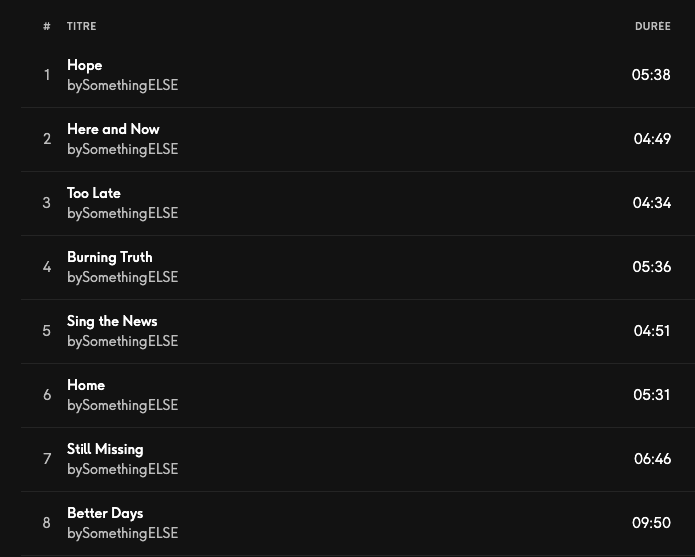695x557 pixels.
Task: Open artist bySomethingELSE under Home
Action: [122, 405]
